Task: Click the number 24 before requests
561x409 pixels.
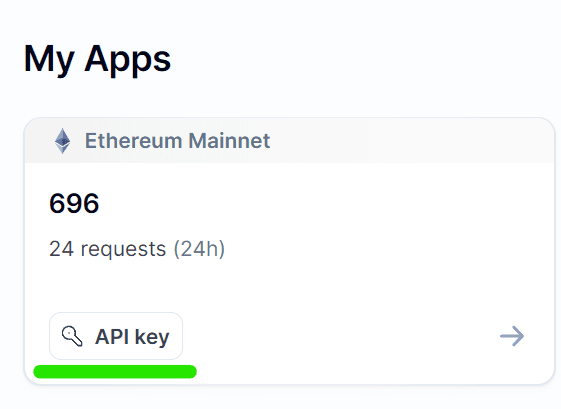Action: [62, 249]
